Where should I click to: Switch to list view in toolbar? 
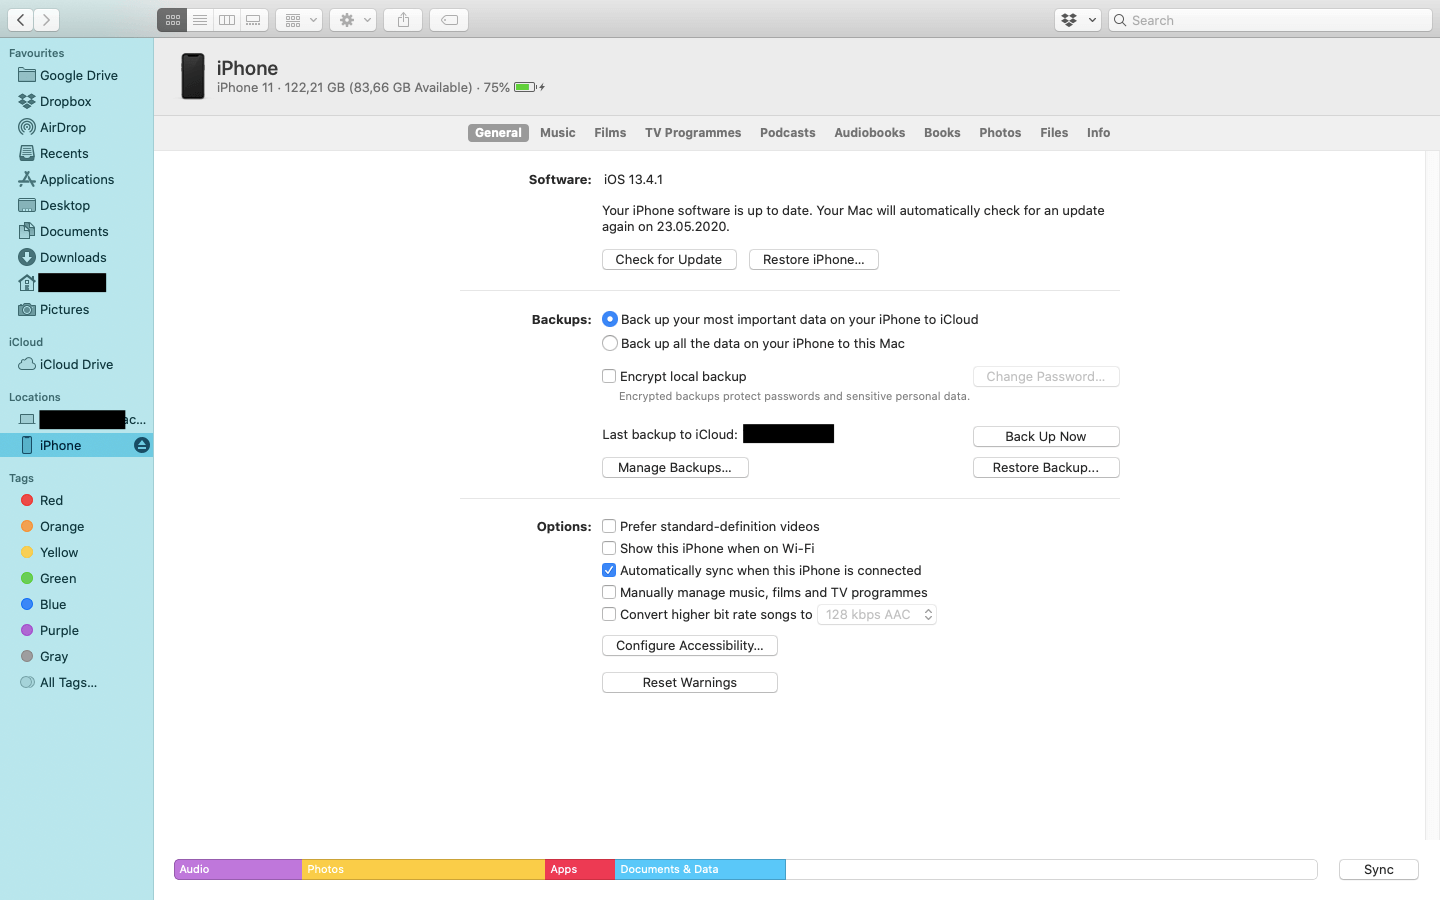(x=200, y=20)
